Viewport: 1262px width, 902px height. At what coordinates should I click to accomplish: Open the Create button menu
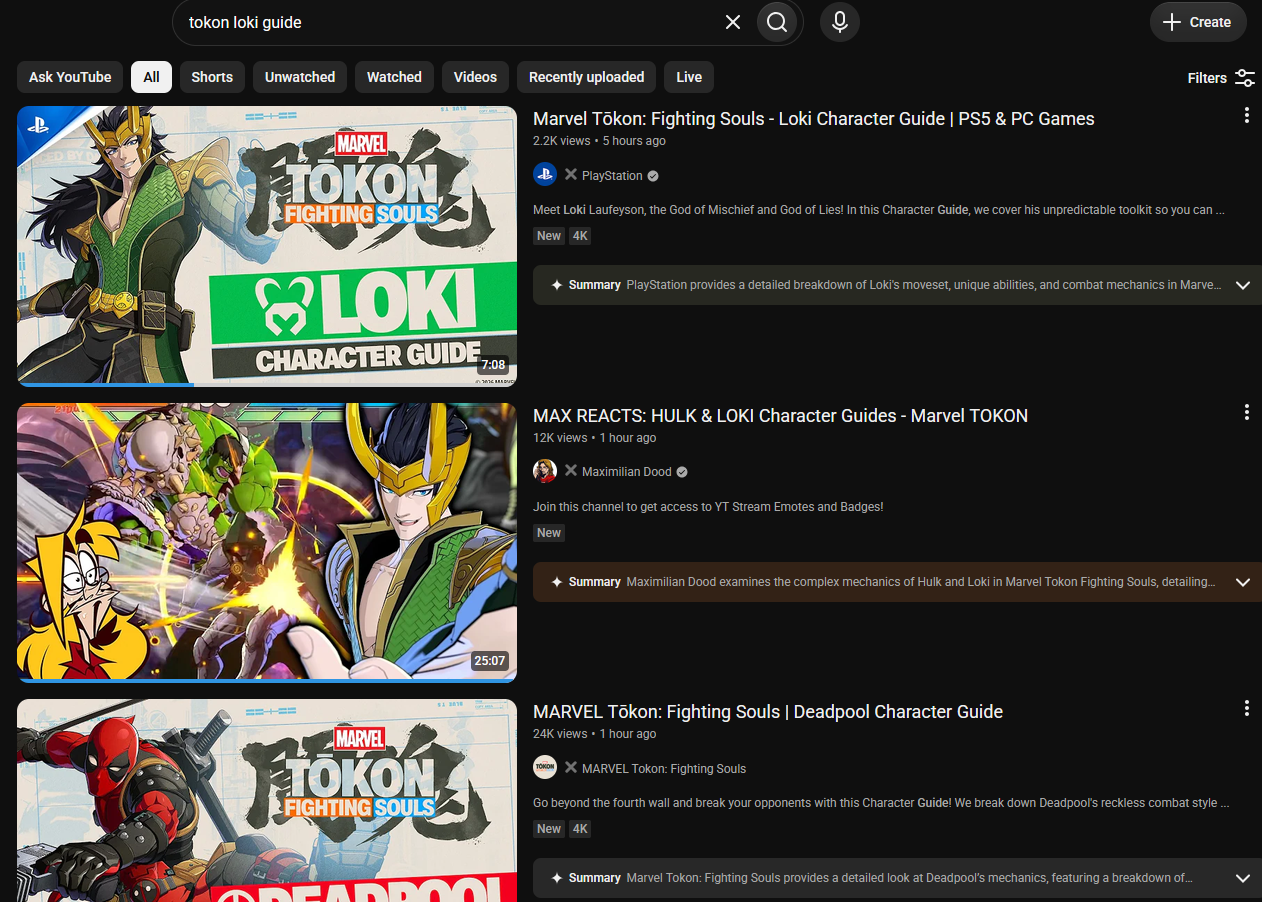1198,22
